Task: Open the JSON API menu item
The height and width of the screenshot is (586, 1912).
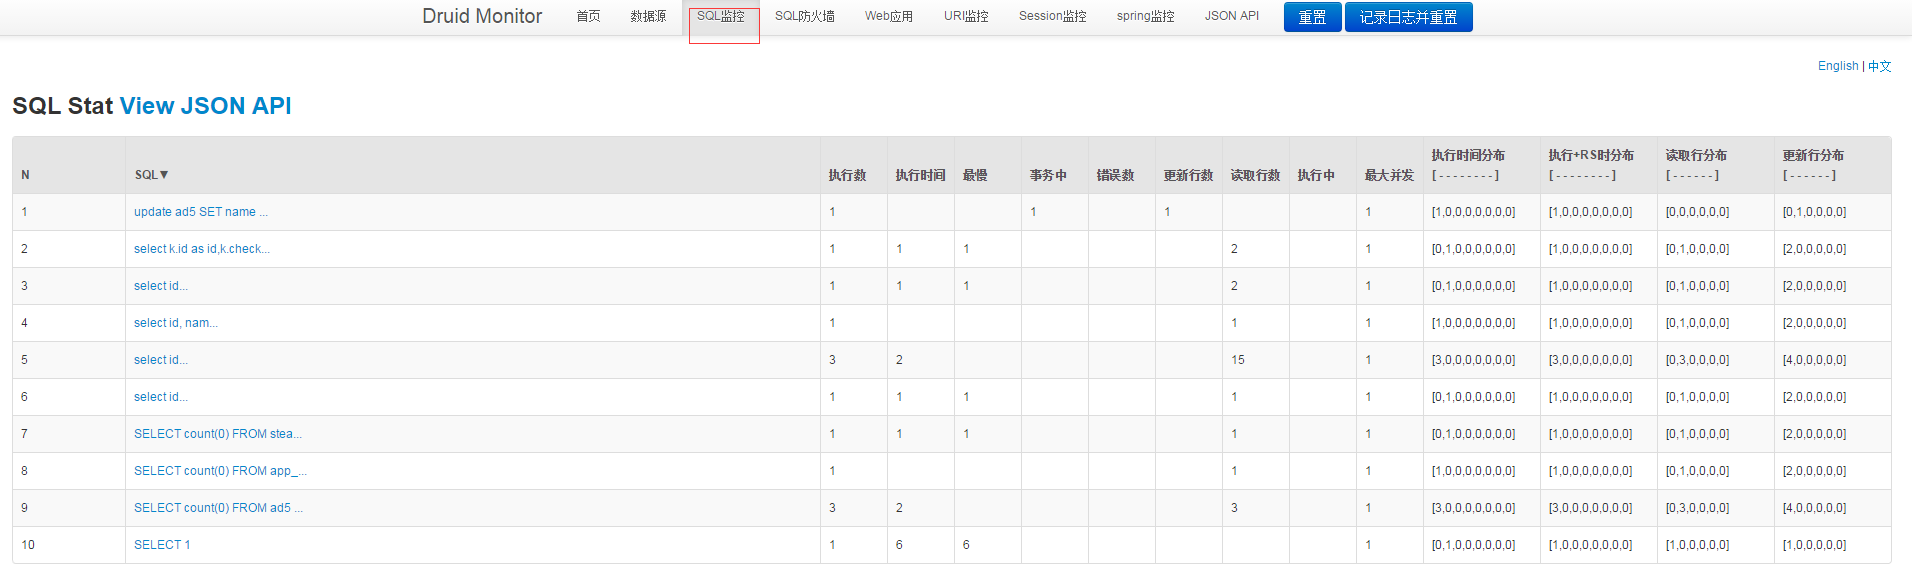Action: point(1232,16)
